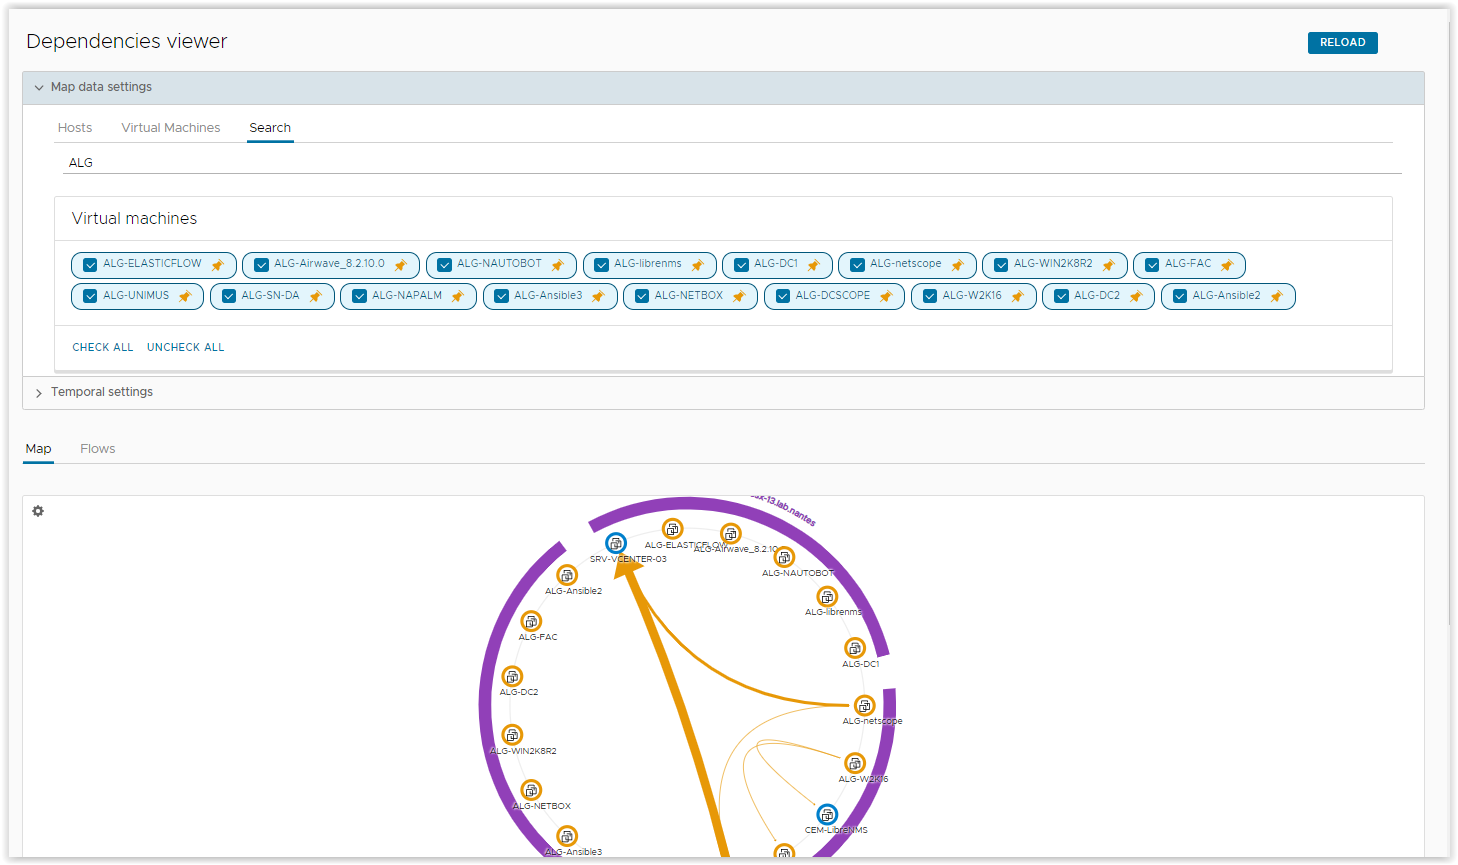Select the ALG-FAC map node
The width and height of the screenshot is (1458, 865).
tap(531, 621)
